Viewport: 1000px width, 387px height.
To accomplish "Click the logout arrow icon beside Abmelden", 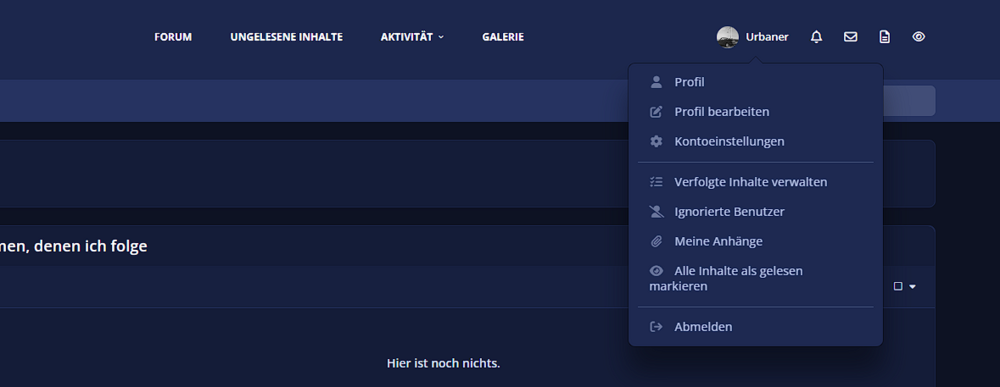I will tap(656, 326).
